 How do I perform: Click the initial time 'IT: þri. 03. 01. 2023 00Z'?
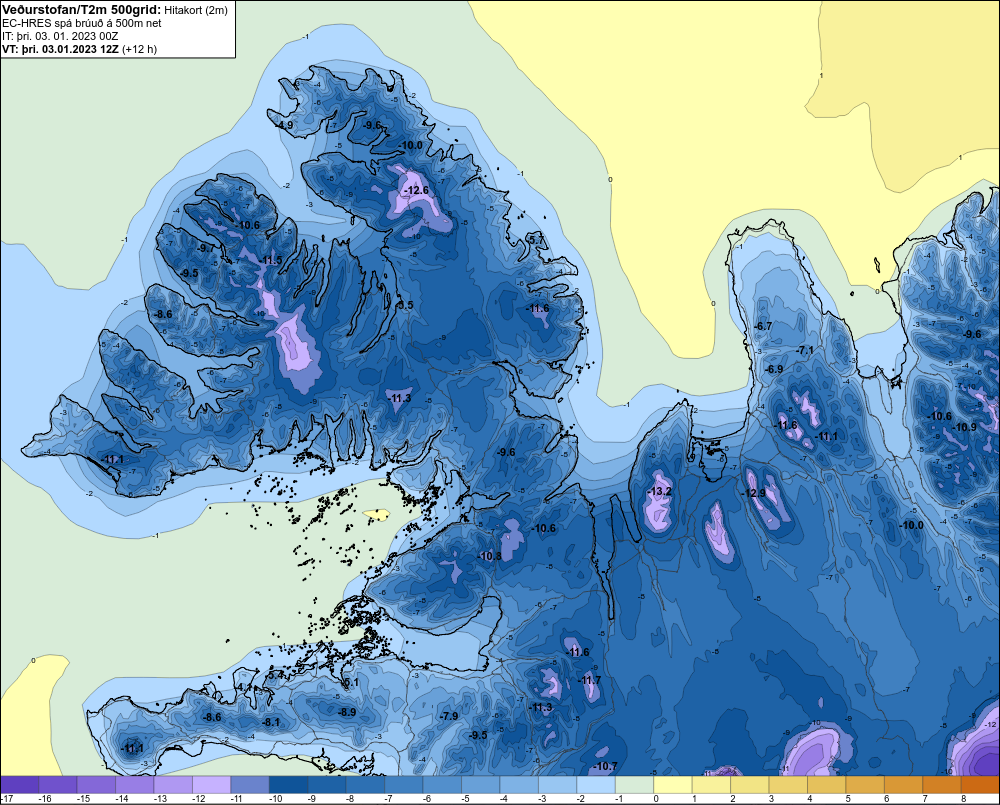point(60,36)
